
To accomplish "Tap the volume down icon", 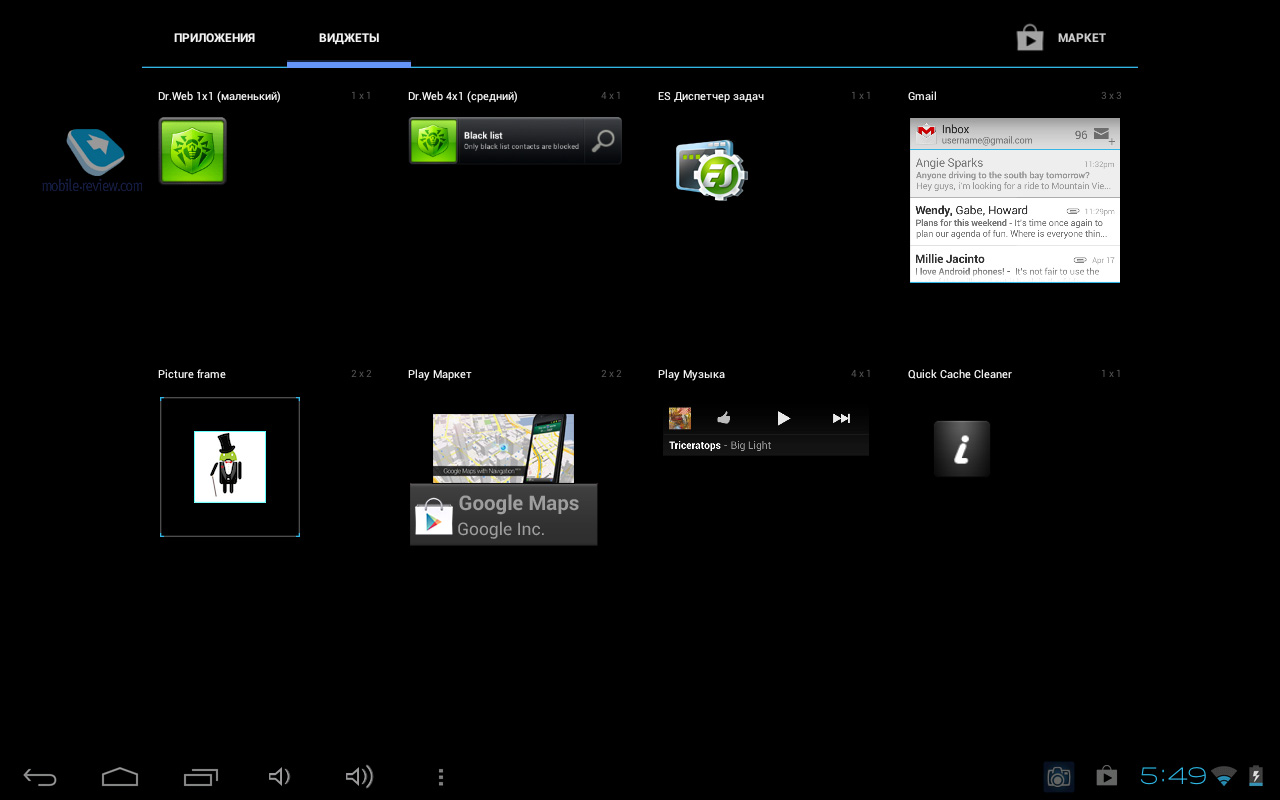I will click(x=280, y=777).
